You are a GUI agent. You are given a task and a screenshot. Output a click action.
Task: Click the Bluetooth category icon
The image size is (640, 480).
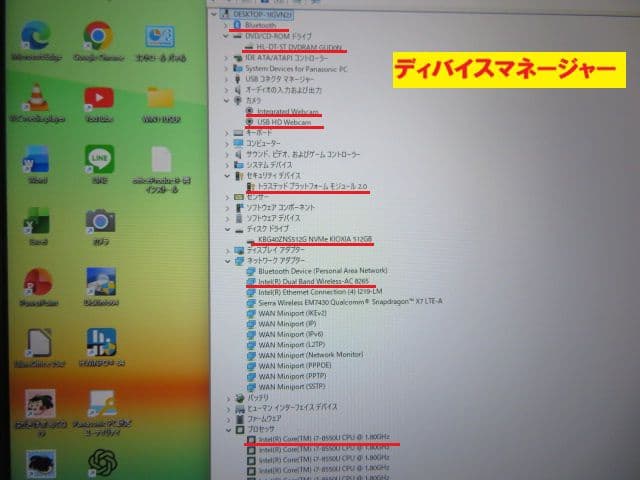pyautogui.click(x=238, y=24)
